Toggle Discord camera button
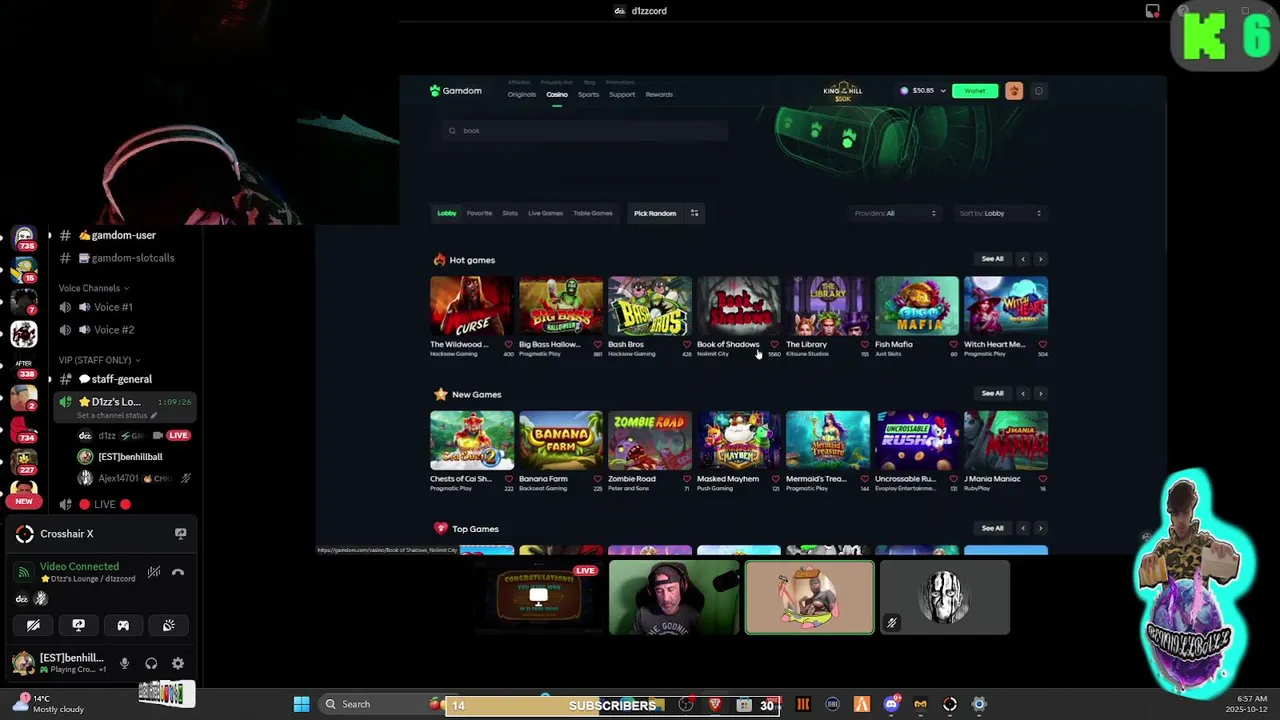The height and width of the screenshot is (720, 1280). point(33,625)
